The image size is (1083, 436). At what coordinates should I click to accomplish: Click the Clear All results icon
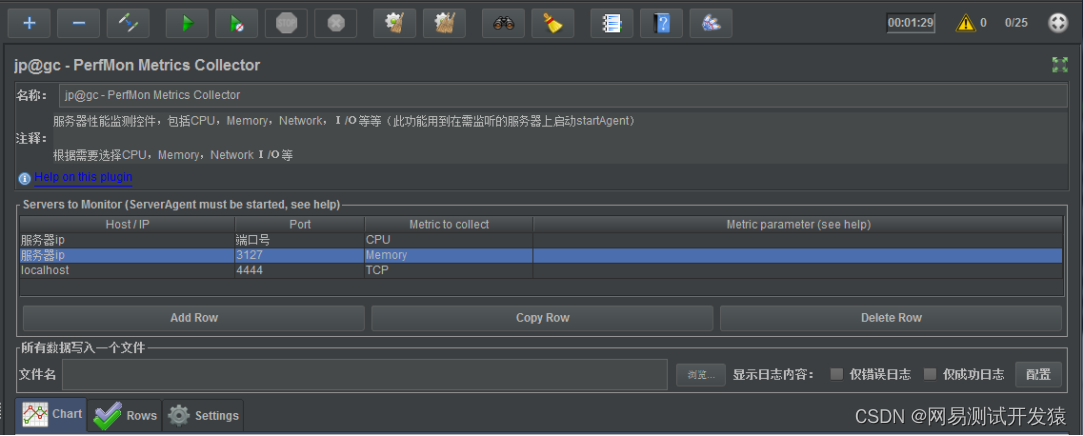pyautogui.click(x=445, y=23)
